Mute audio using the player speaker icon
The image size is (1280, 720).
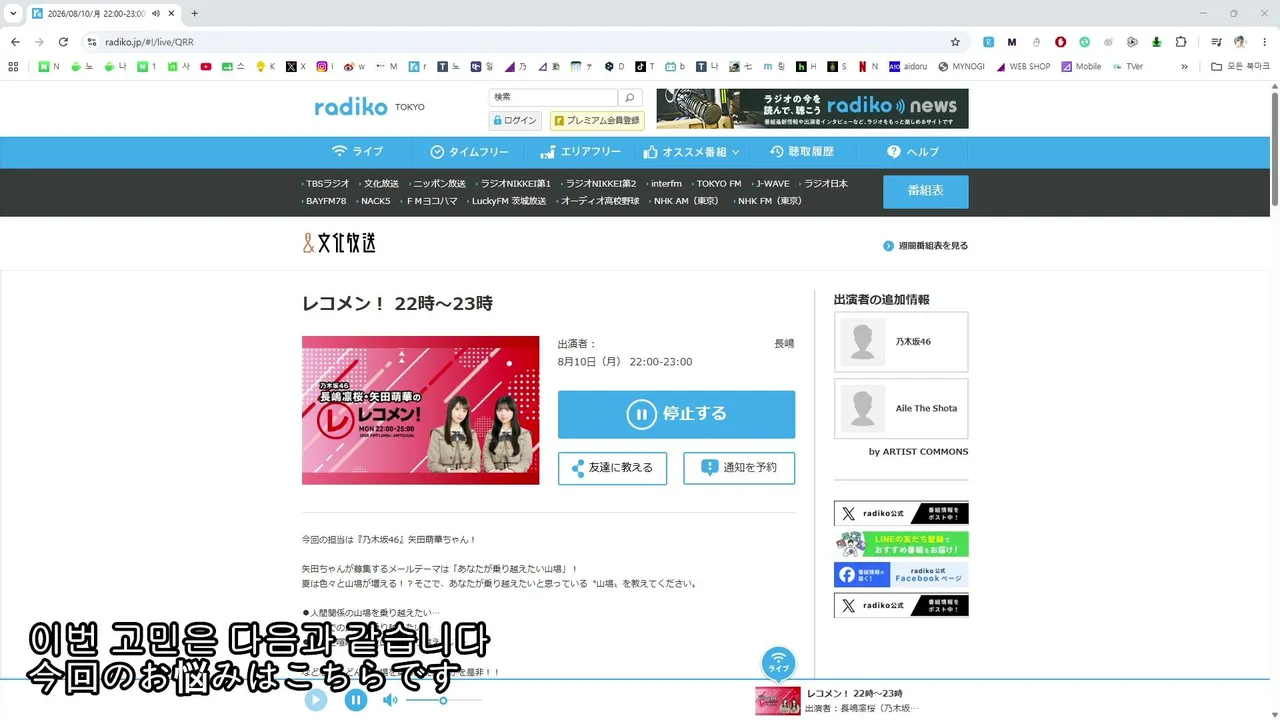pyautogui.click(x=390, y=700)
